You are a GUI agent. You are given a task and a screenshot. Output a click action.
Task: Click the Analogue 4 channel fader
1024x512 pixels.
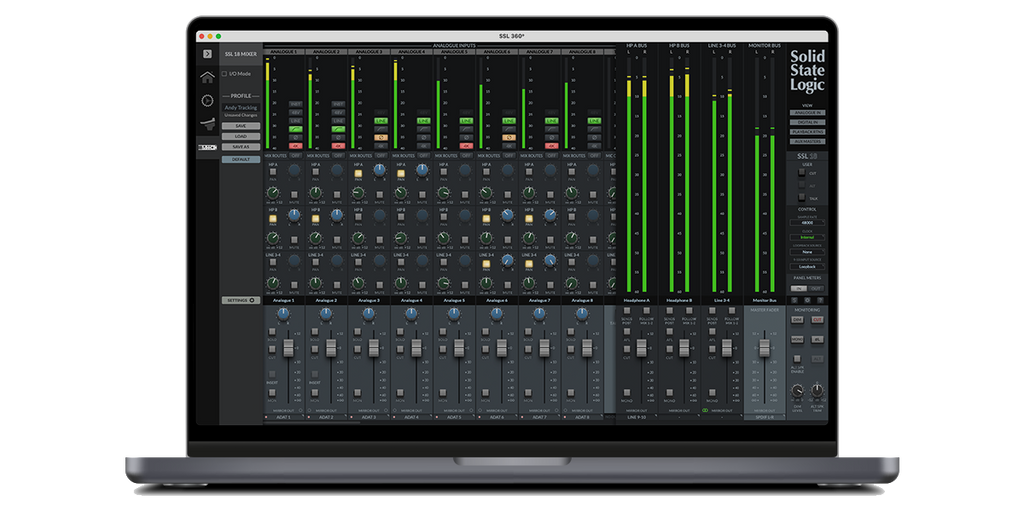pos(416,348)
